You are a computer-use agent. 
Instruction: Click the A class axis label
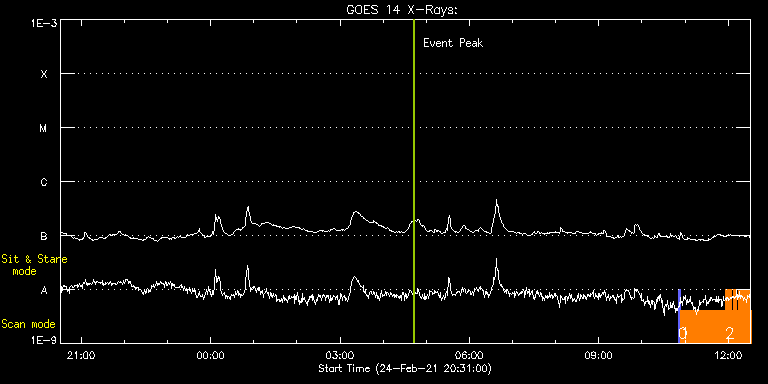tap(44, 290)
